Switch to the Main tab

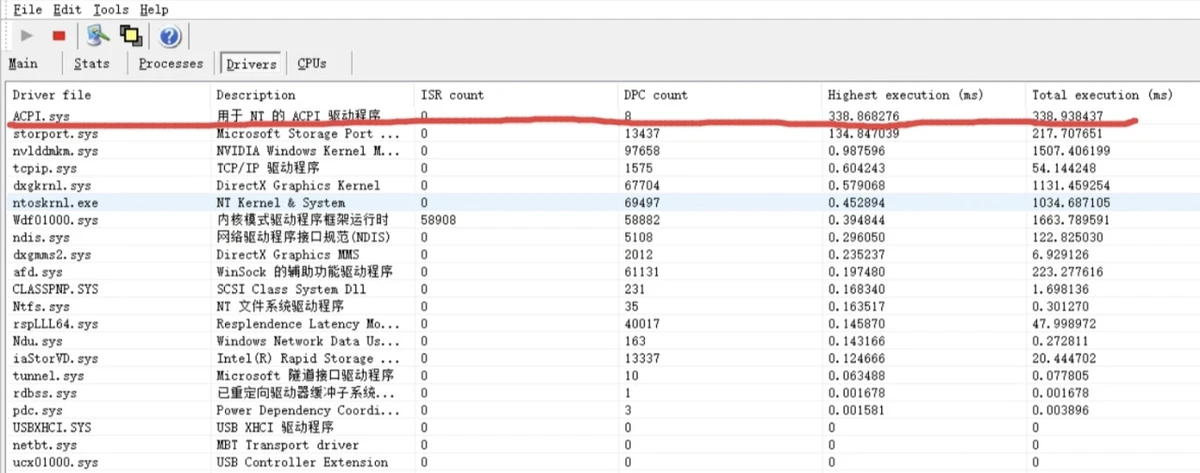[x=23, y=64]
